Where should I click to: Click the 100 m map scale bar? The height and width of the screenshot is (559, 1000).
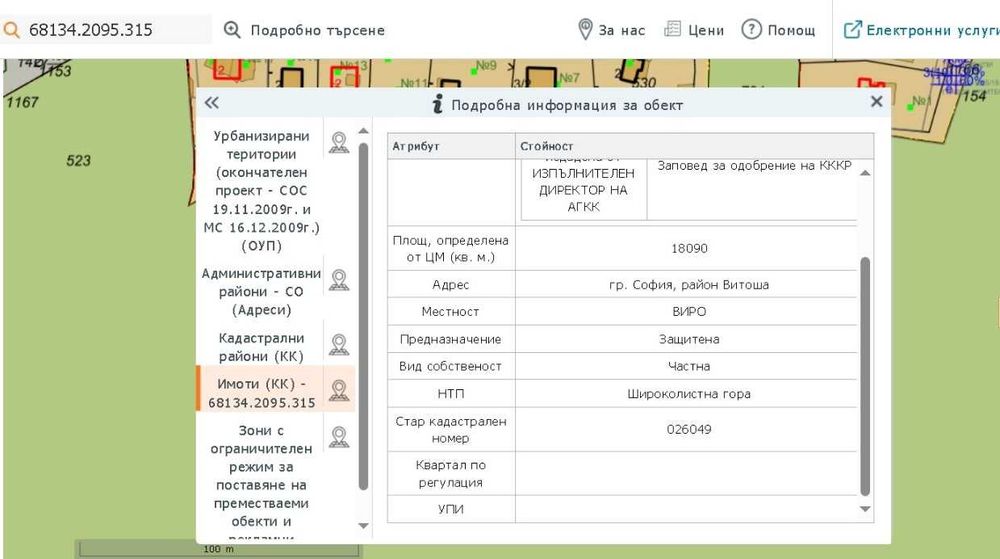tap(219, 549)
